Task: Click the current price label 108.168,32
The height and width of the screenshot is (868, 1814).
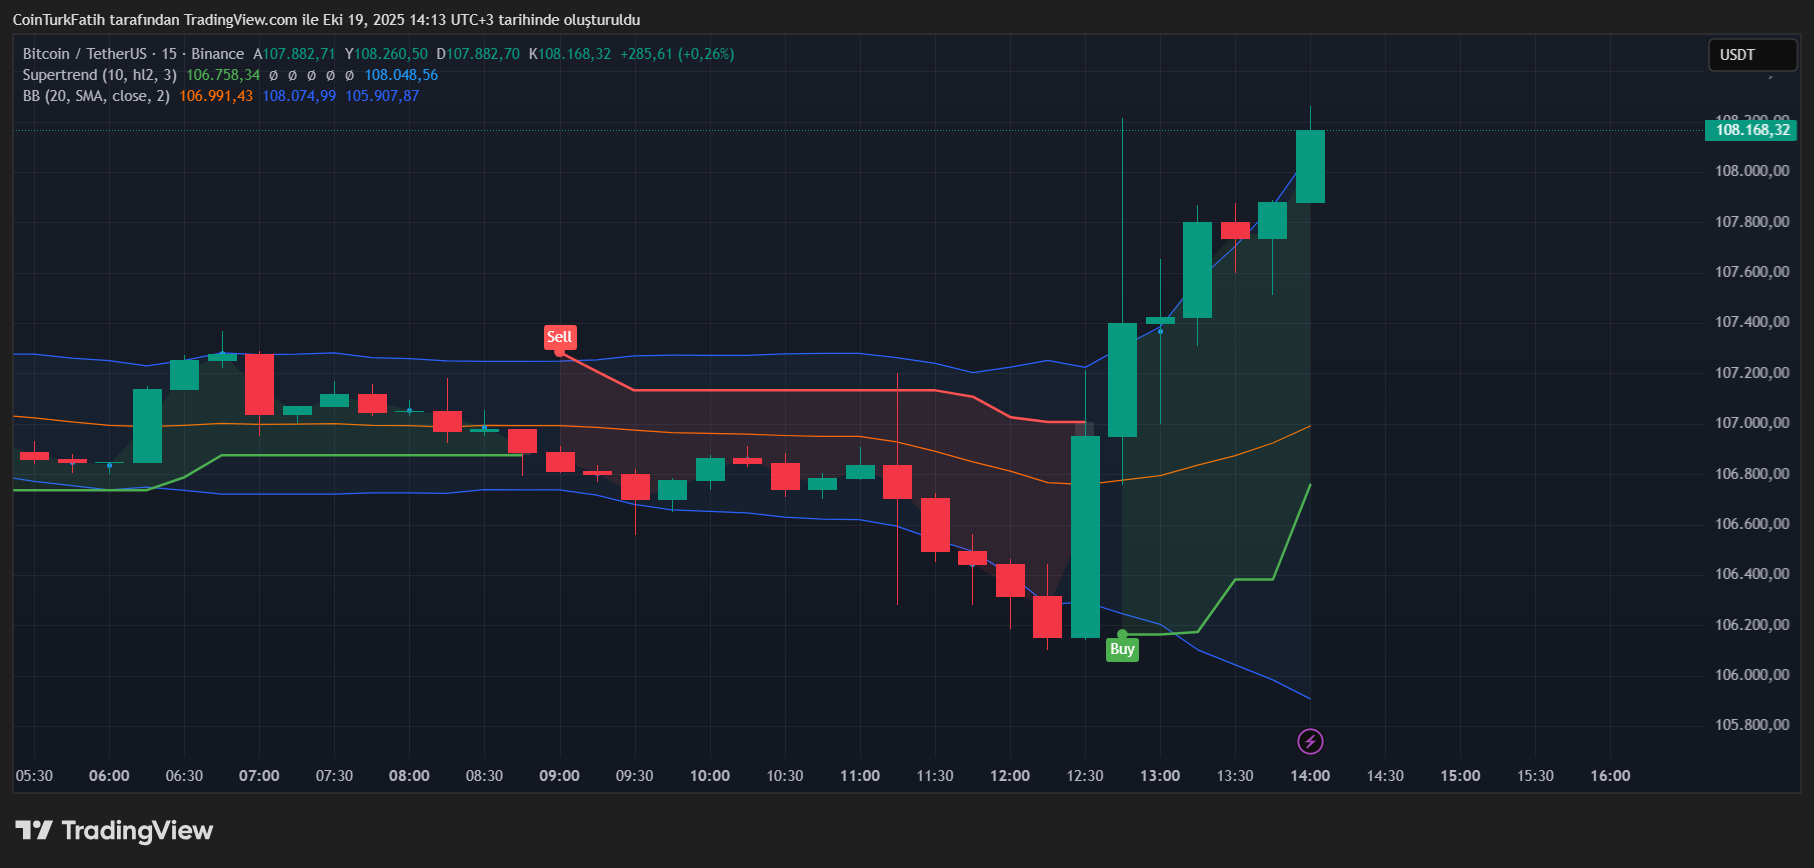Action: [x=1751, y=130]
